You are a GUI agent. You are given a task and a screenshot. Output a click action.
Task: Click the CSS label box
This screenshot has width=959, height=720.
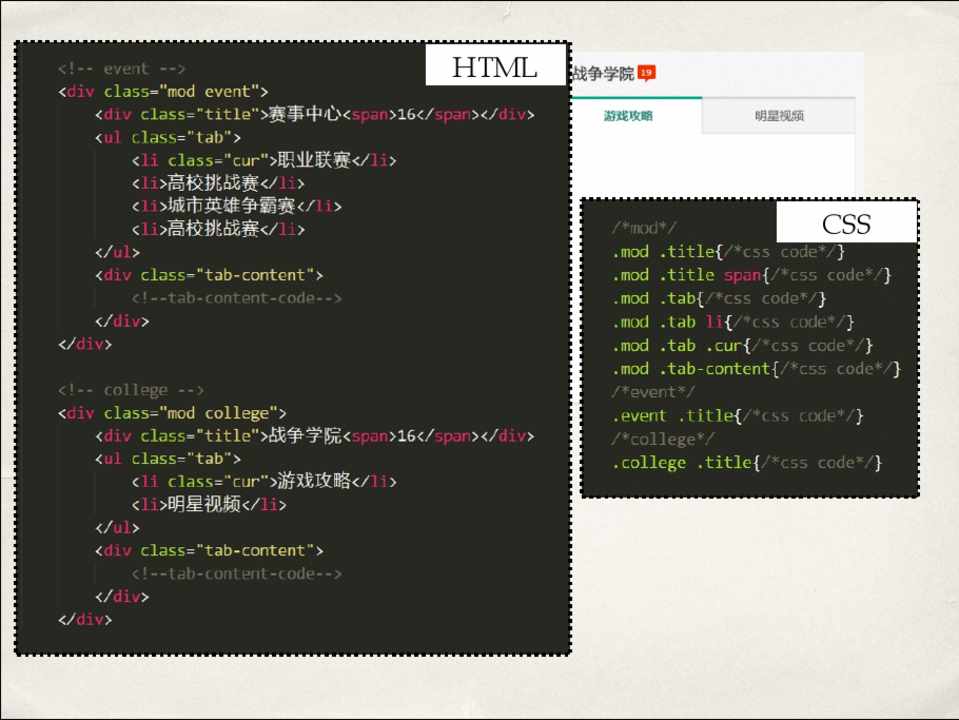point(846,222)
